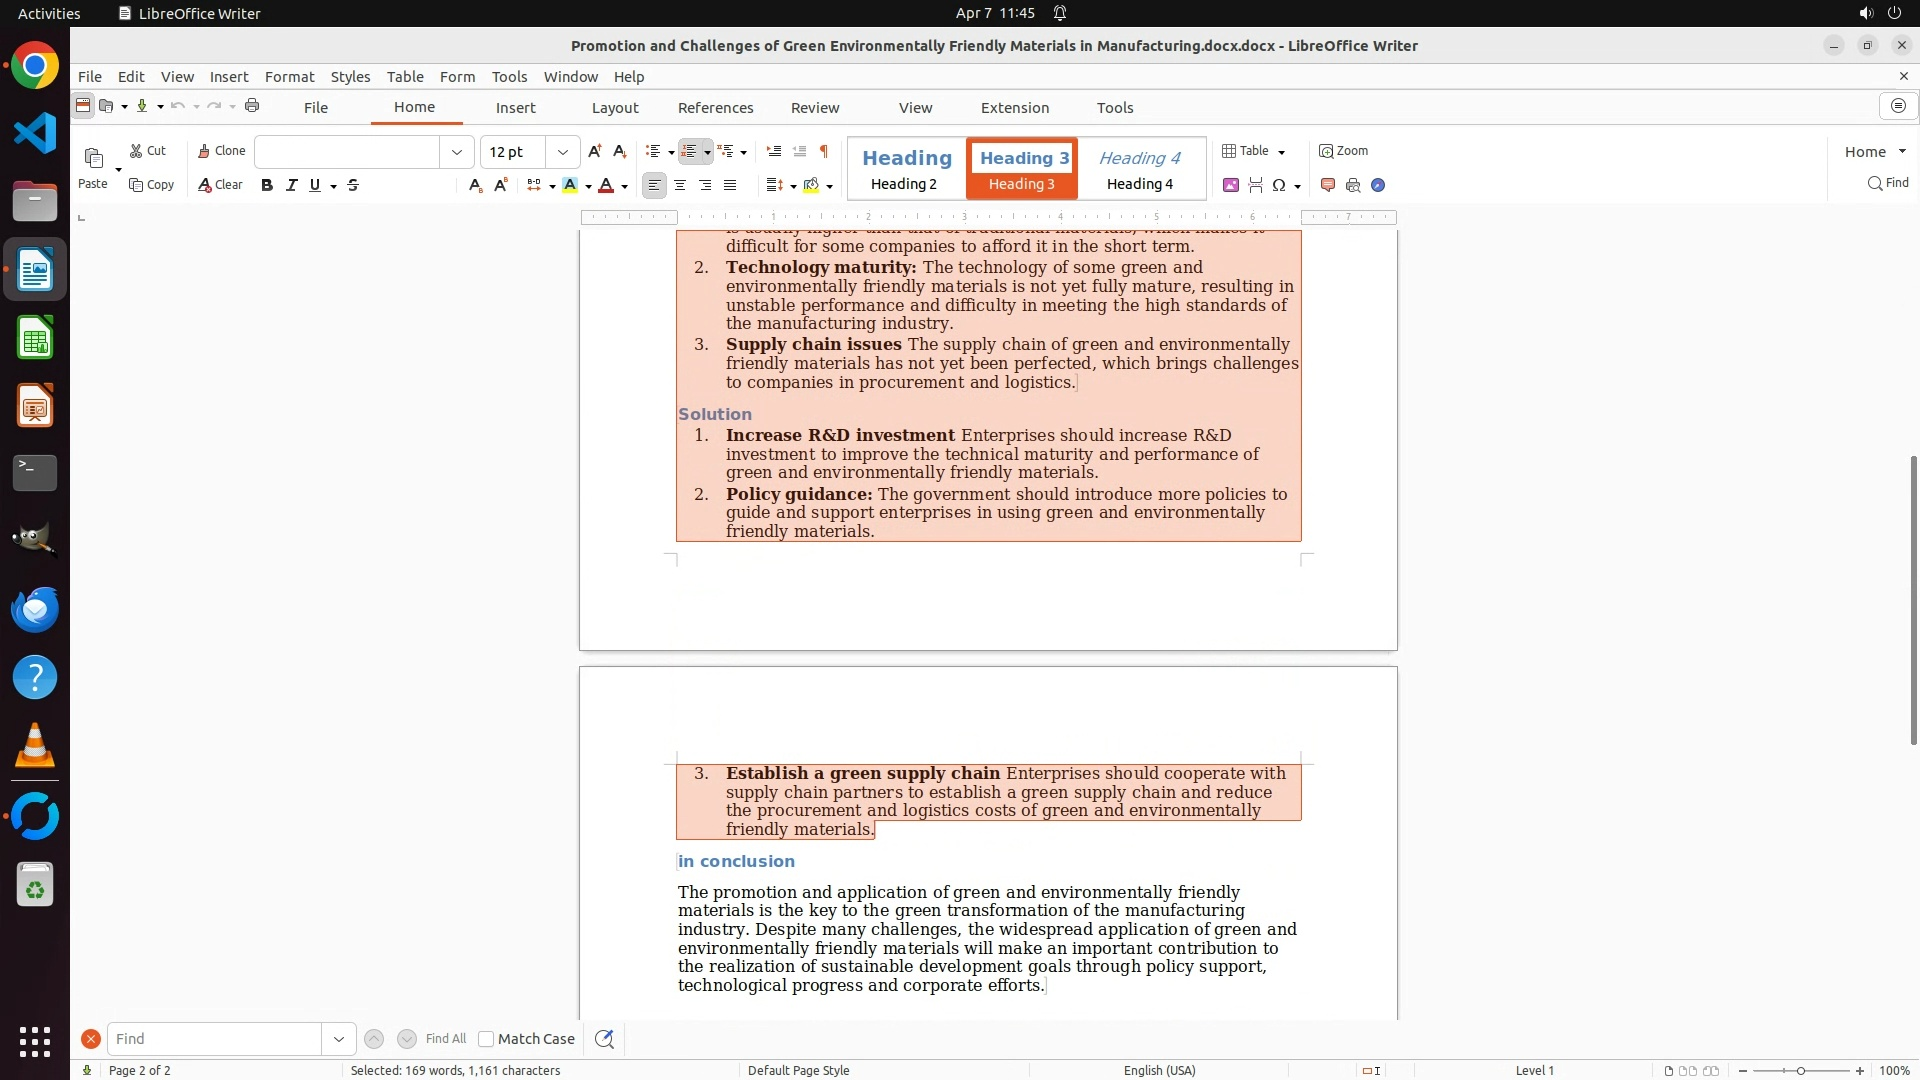
Task: Click the Find All button
Action: [445, 1039]
